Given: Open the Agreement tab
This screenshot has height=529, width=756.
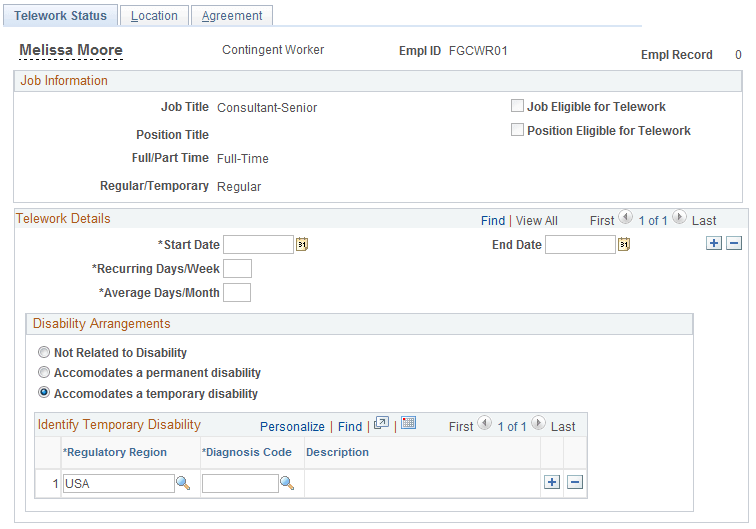Looking at the screenshot, I should click(x=232, y=16).
